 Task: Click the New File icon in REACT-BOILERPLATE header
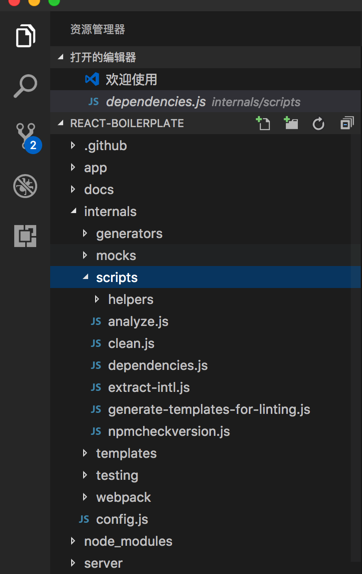click(263, 123)
